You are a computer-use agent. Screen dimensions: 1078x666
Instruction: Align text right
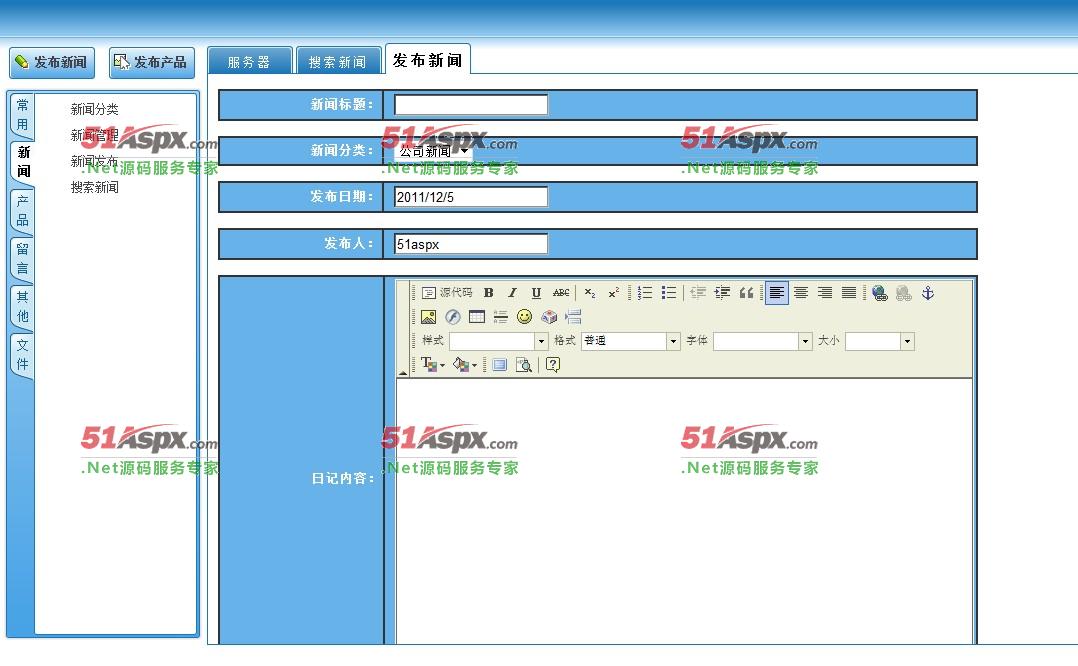click(825, 293)
